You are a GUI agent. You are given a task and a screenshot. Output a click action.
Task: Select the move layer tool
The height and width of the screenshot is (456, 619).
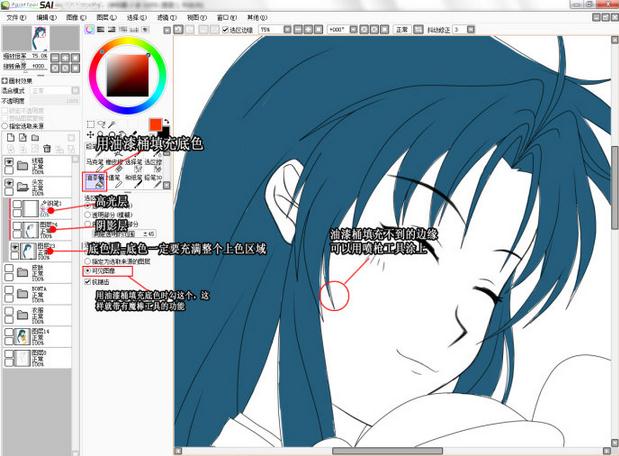pos(90,135)
